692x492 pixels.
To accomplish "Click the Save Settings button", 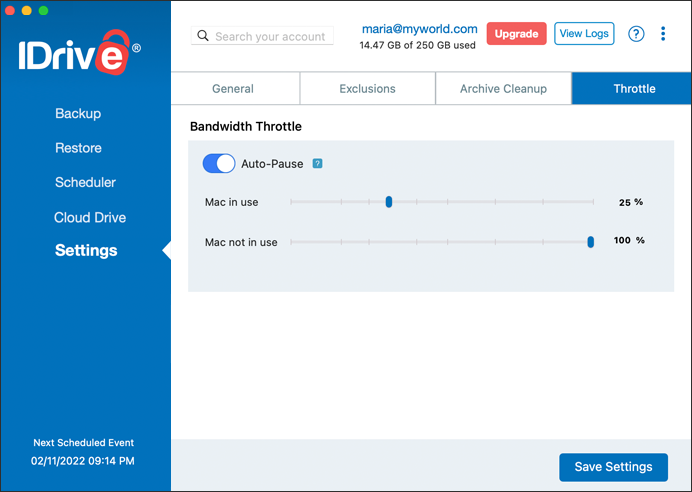I will coord(613,467).
